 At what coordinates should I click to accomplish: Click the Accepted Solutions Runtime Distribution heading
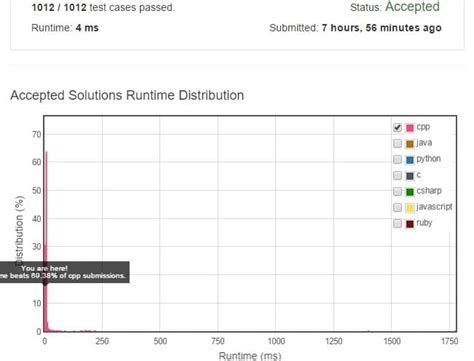(127, 95)
